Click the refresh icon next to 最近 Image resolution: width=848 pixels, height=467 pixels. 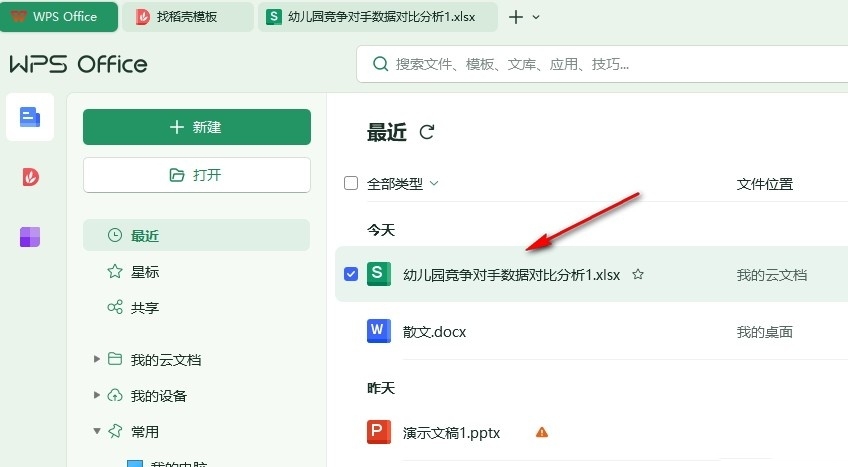point(427,132)
